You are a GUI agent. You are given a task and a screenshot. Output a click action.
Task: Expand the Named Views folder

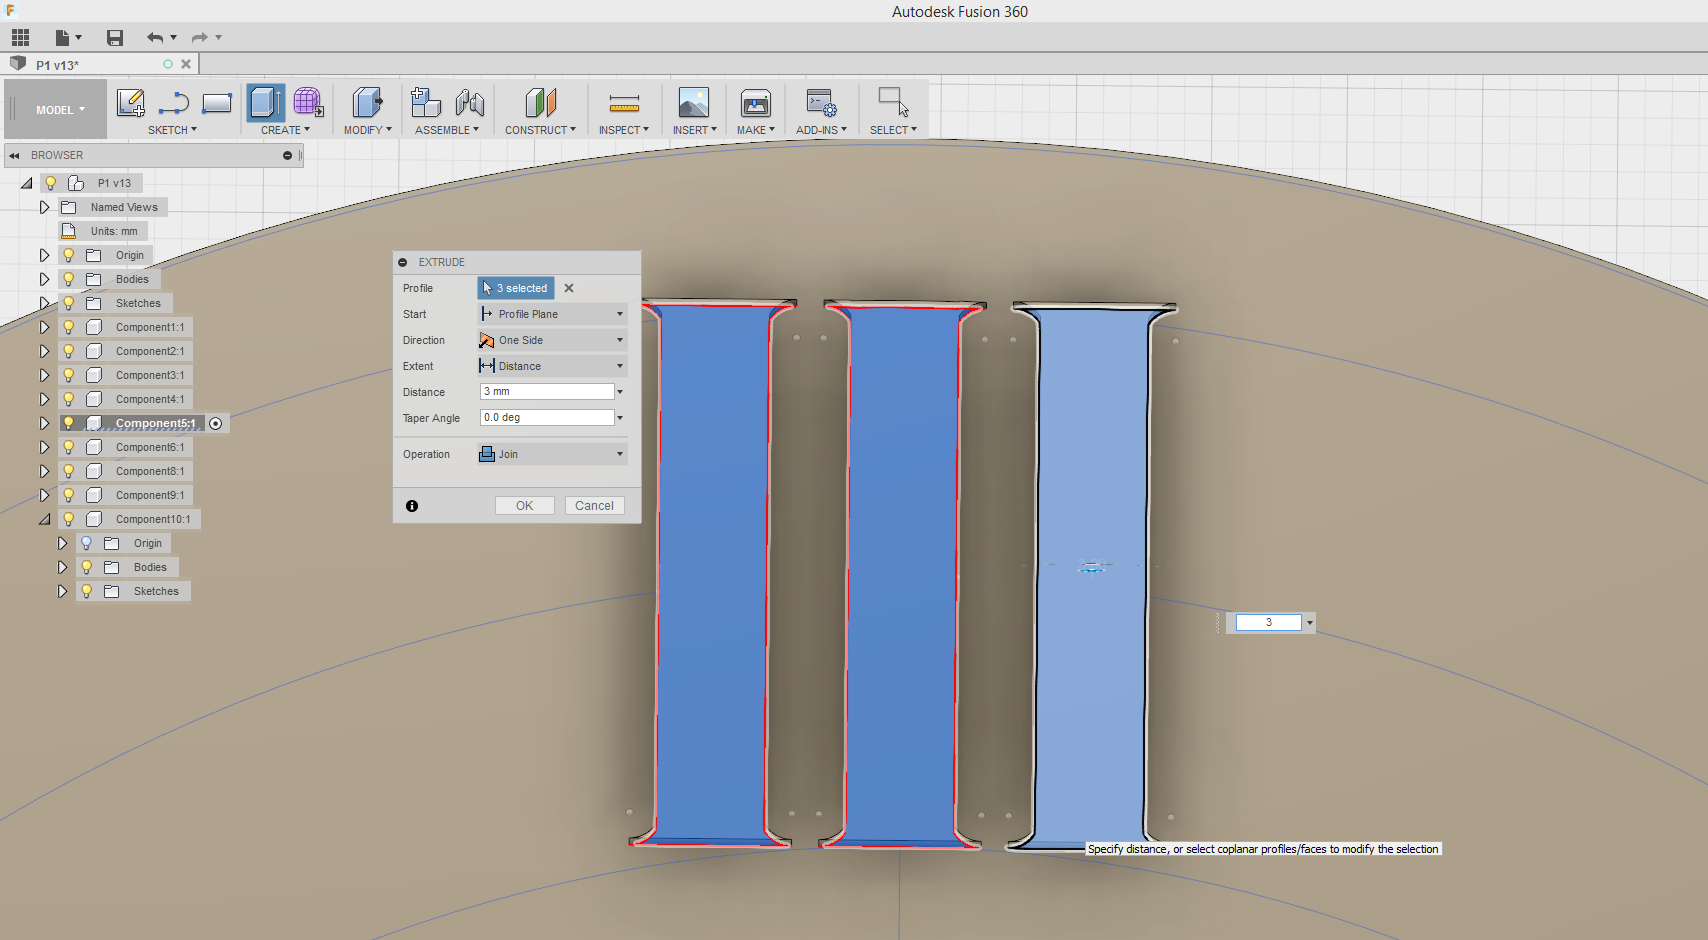[x=44, y=207]
